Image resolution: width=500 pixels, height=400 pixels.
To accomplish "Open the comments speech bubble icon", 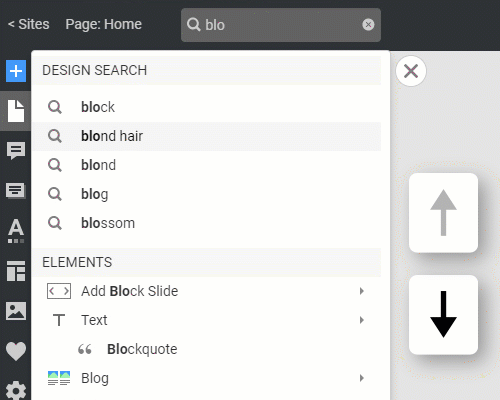I will 16,151.
